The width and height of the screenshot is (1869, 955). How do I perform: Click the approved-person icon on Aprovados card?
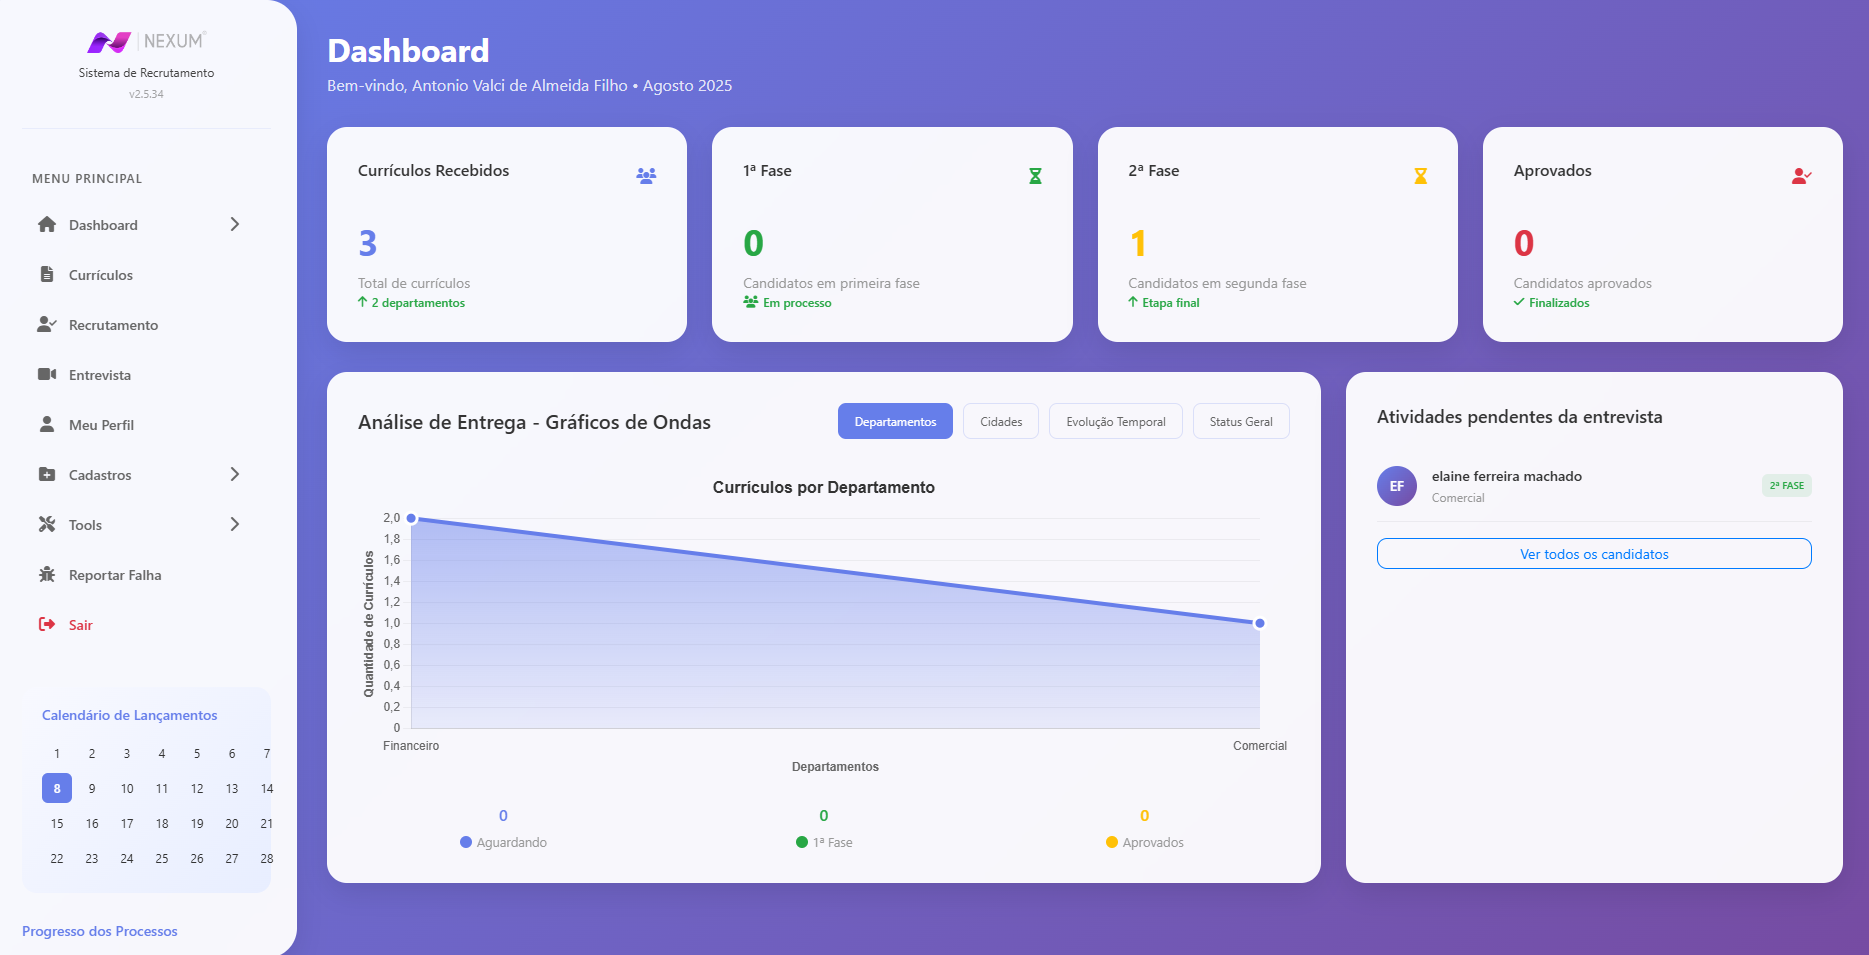coord(1801,174)
